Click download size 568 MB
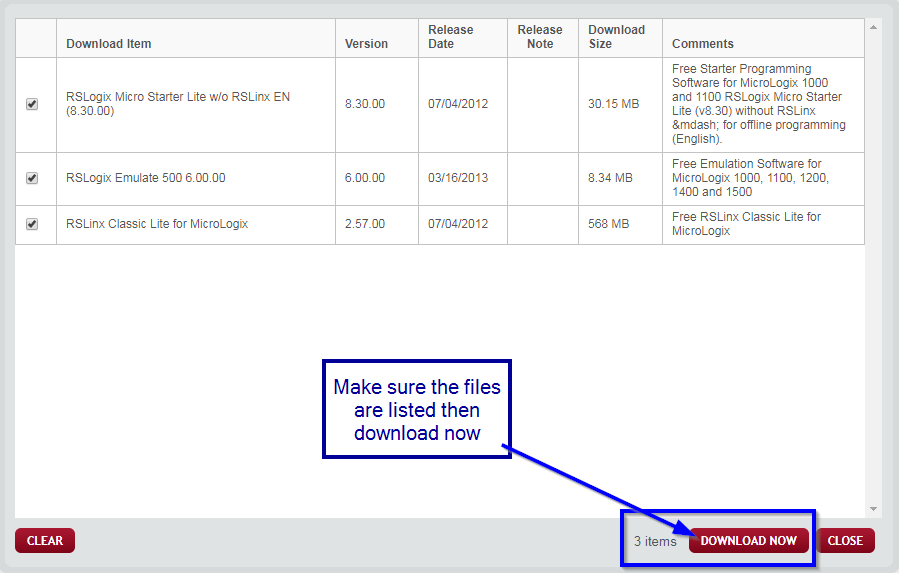 [608, 224]
